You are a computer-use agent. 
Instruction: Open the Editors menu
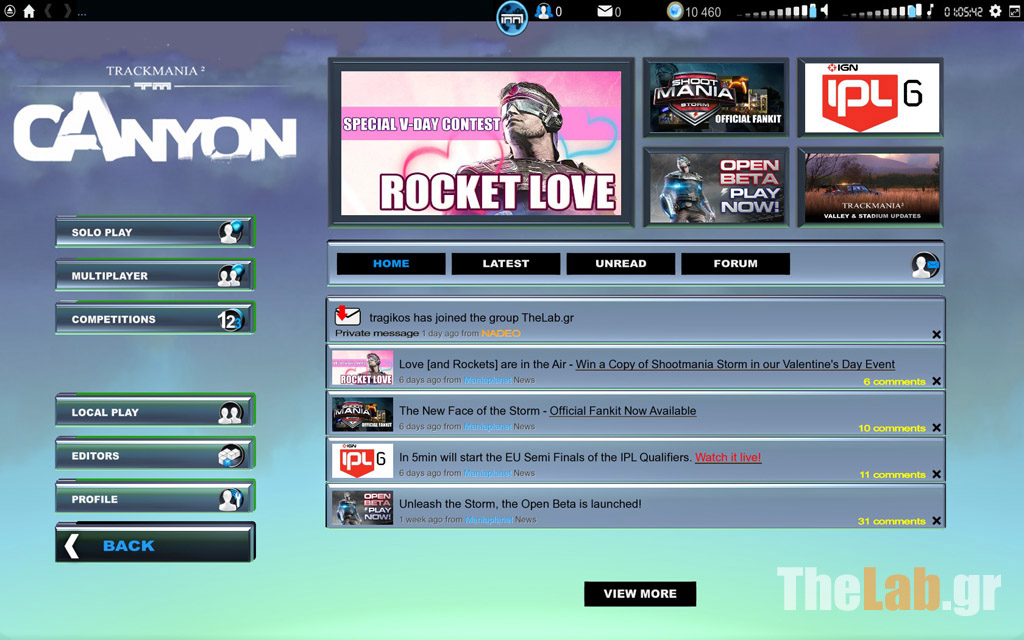(155, 455)
